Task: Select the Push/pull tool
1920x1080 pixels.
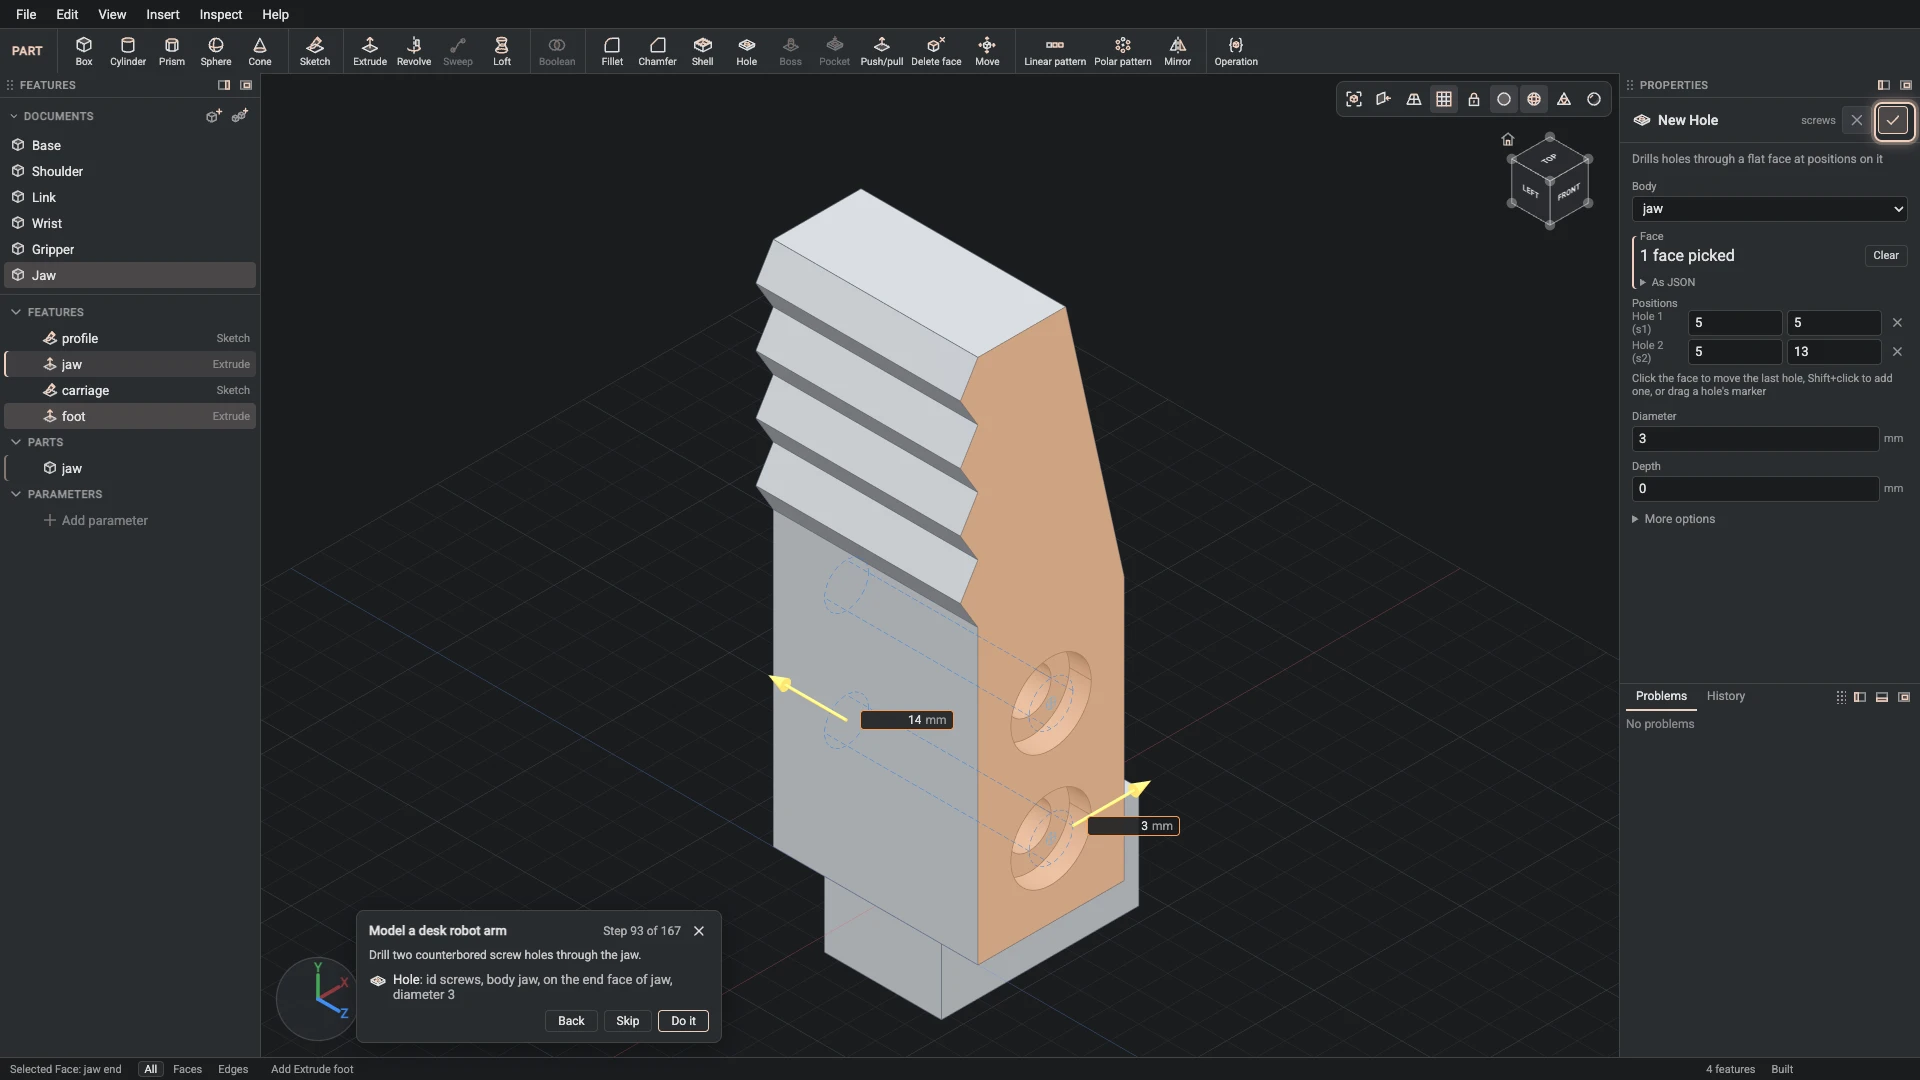Action: 882,51
